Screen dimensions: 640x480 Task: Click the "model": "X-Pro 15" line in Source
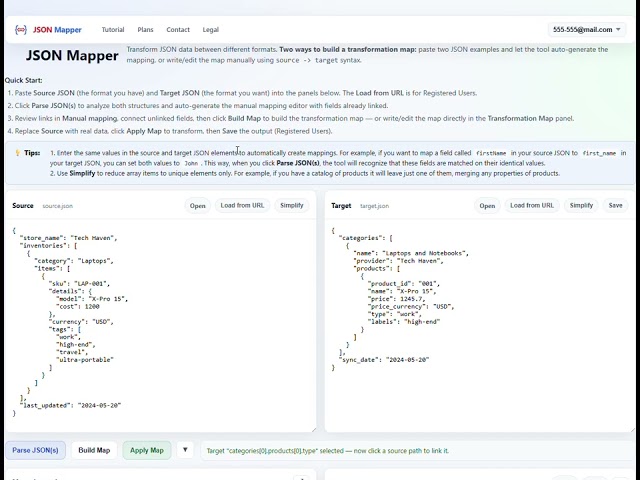coord(92,299)
